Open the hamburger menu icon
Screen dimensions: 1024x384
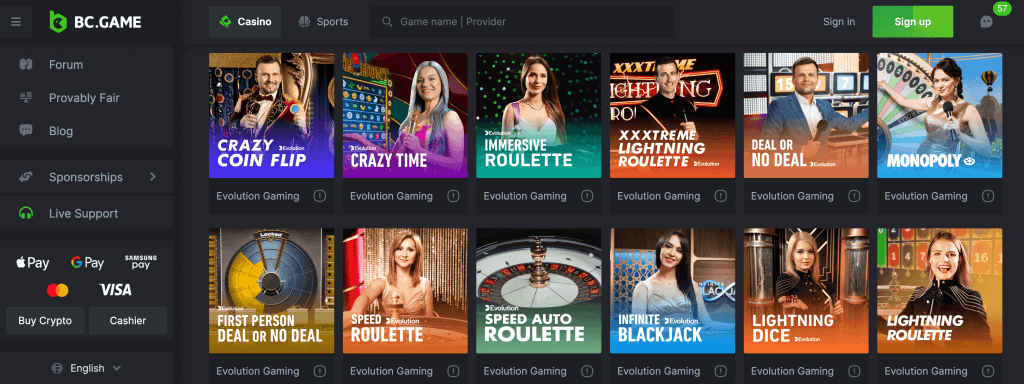click(16, 22)
